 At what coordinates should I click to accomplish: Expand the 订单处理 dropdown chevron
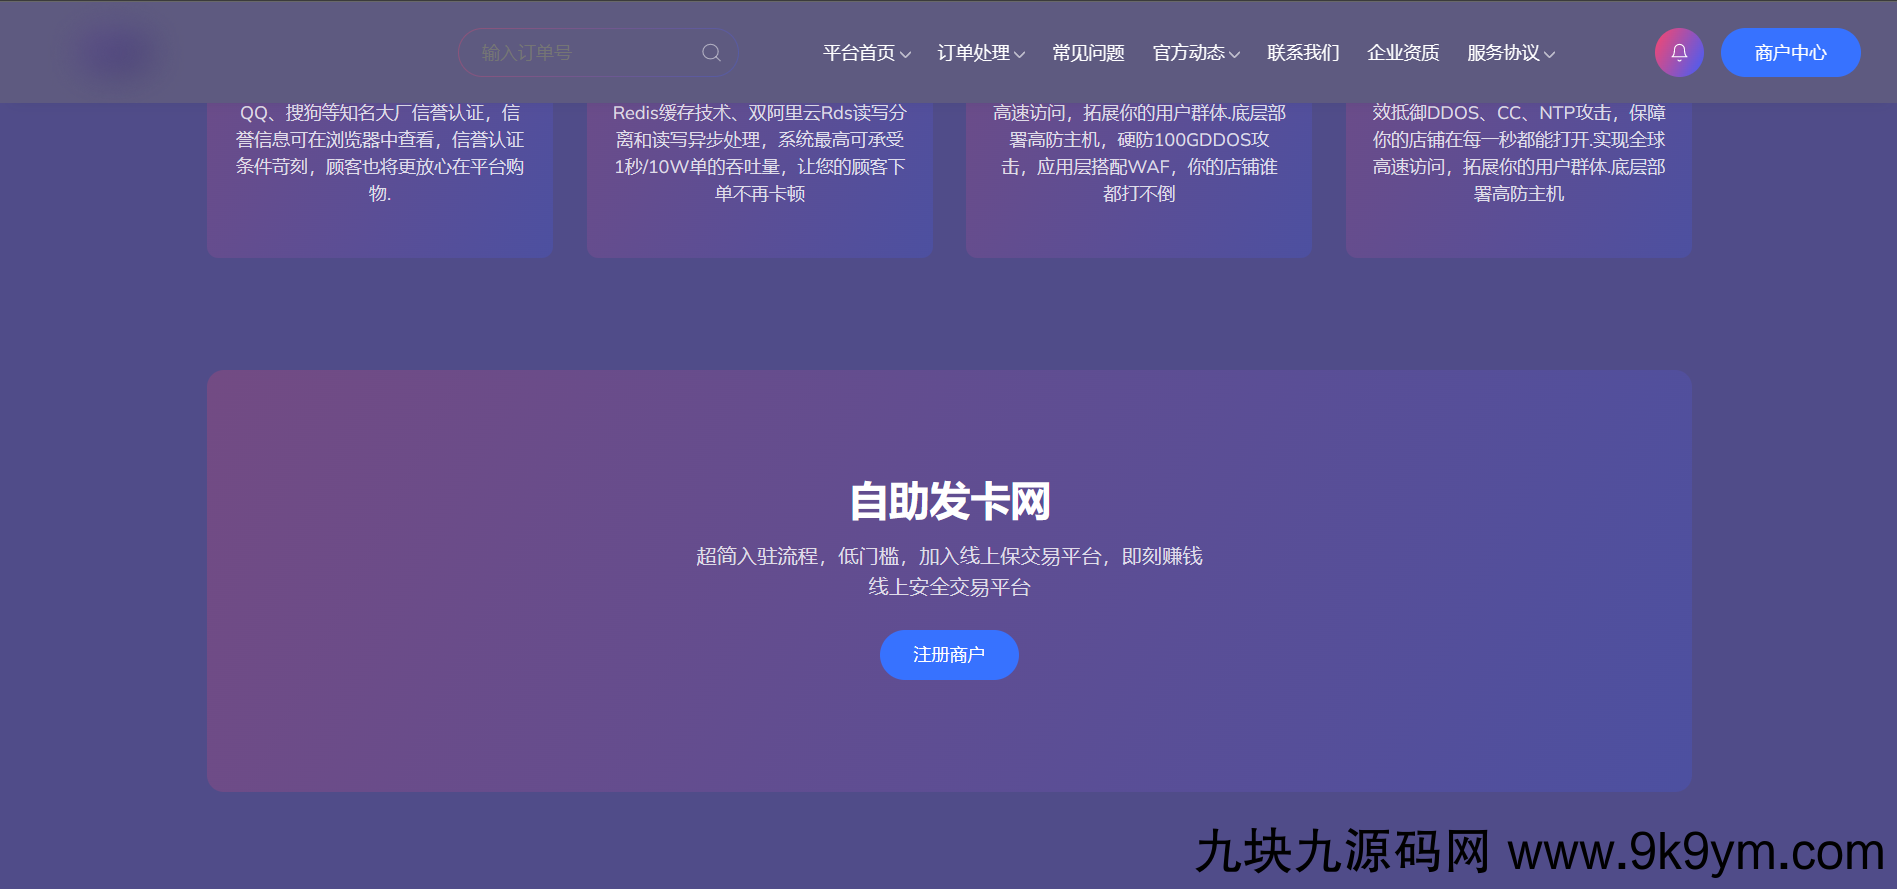(x=1019, y=55)
